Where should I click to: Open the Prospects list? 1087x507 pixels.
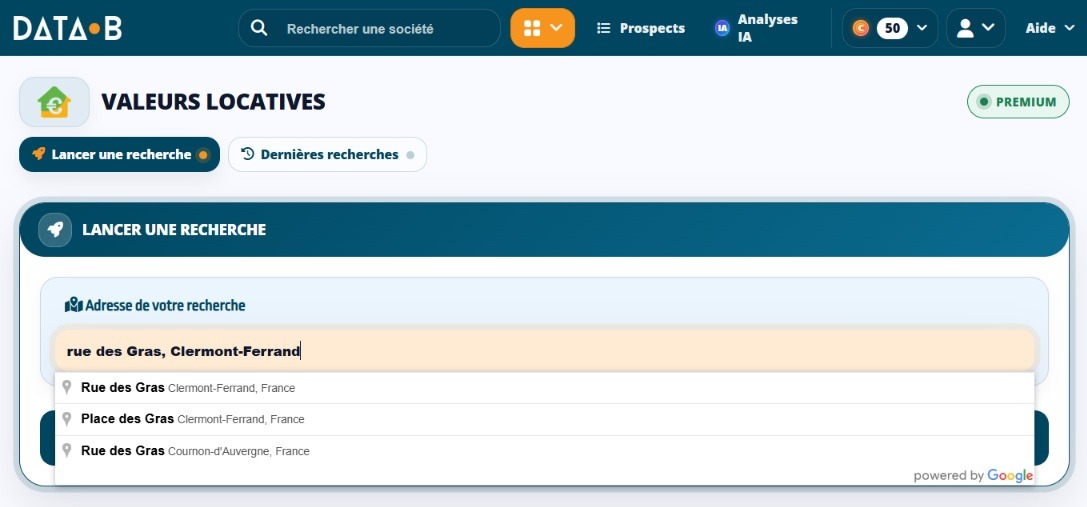641,28
